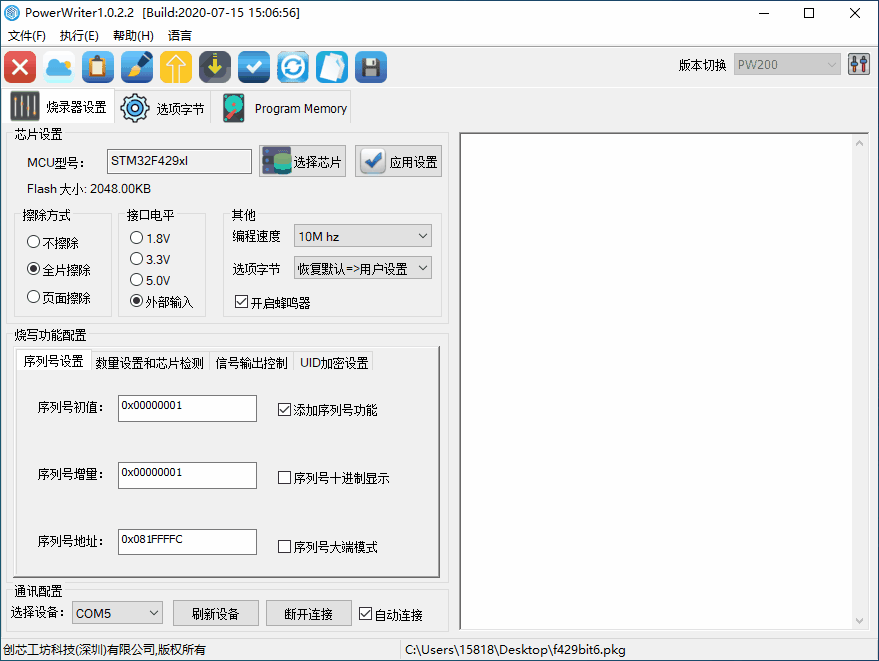This screenshot has height=661, width=879.
Task: Click the 应用设置 button
Action: point(399,161)
